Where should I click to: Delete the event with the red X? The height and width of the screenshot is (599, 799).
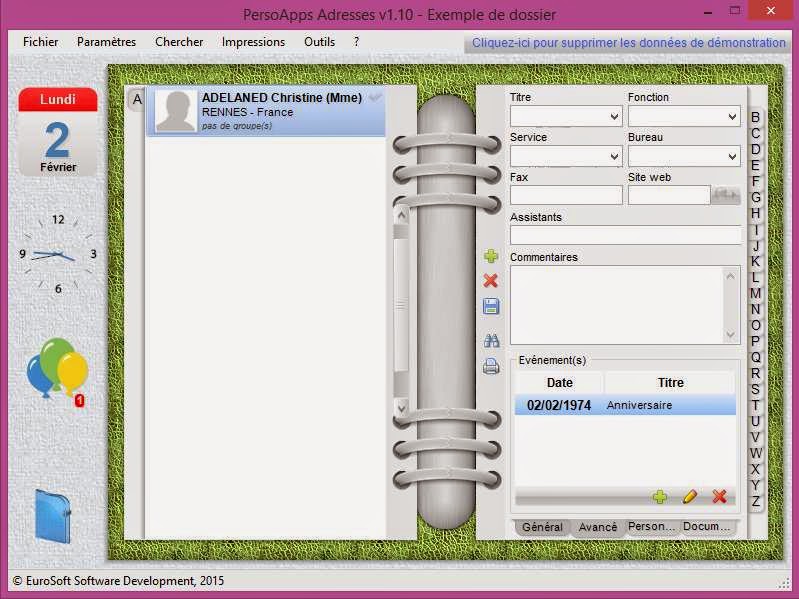point(719,496)
